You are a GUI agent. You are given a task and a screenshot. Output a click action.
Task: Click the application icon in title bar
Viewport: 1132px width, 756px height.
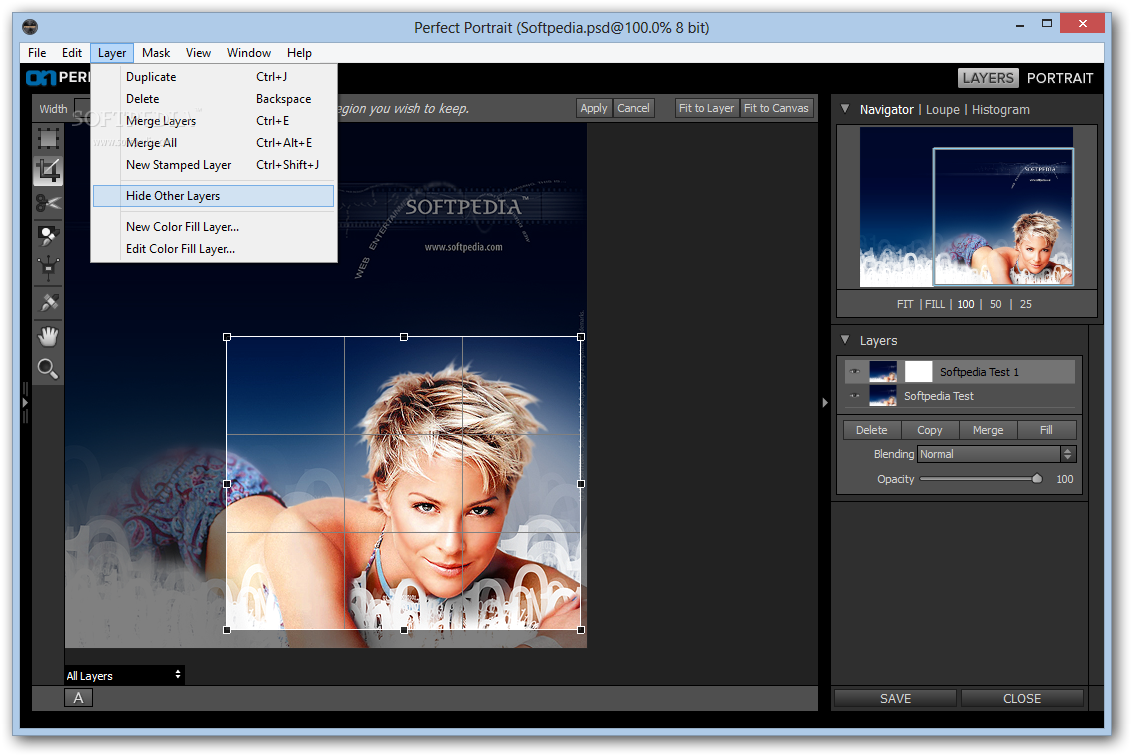[x=30, y=27]
